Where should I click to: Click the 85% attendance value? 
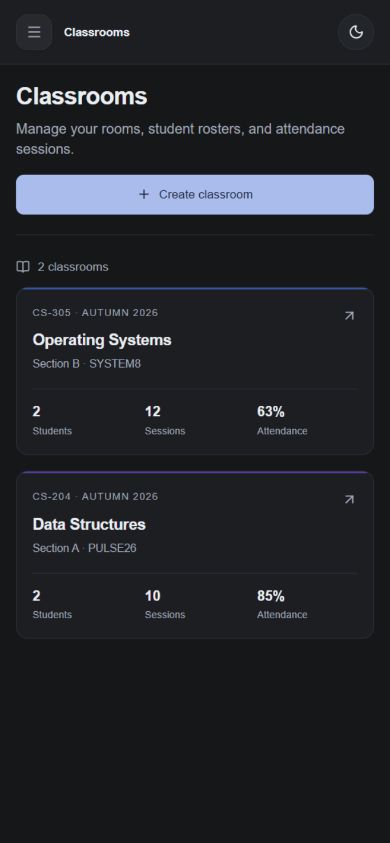point(271,596)
